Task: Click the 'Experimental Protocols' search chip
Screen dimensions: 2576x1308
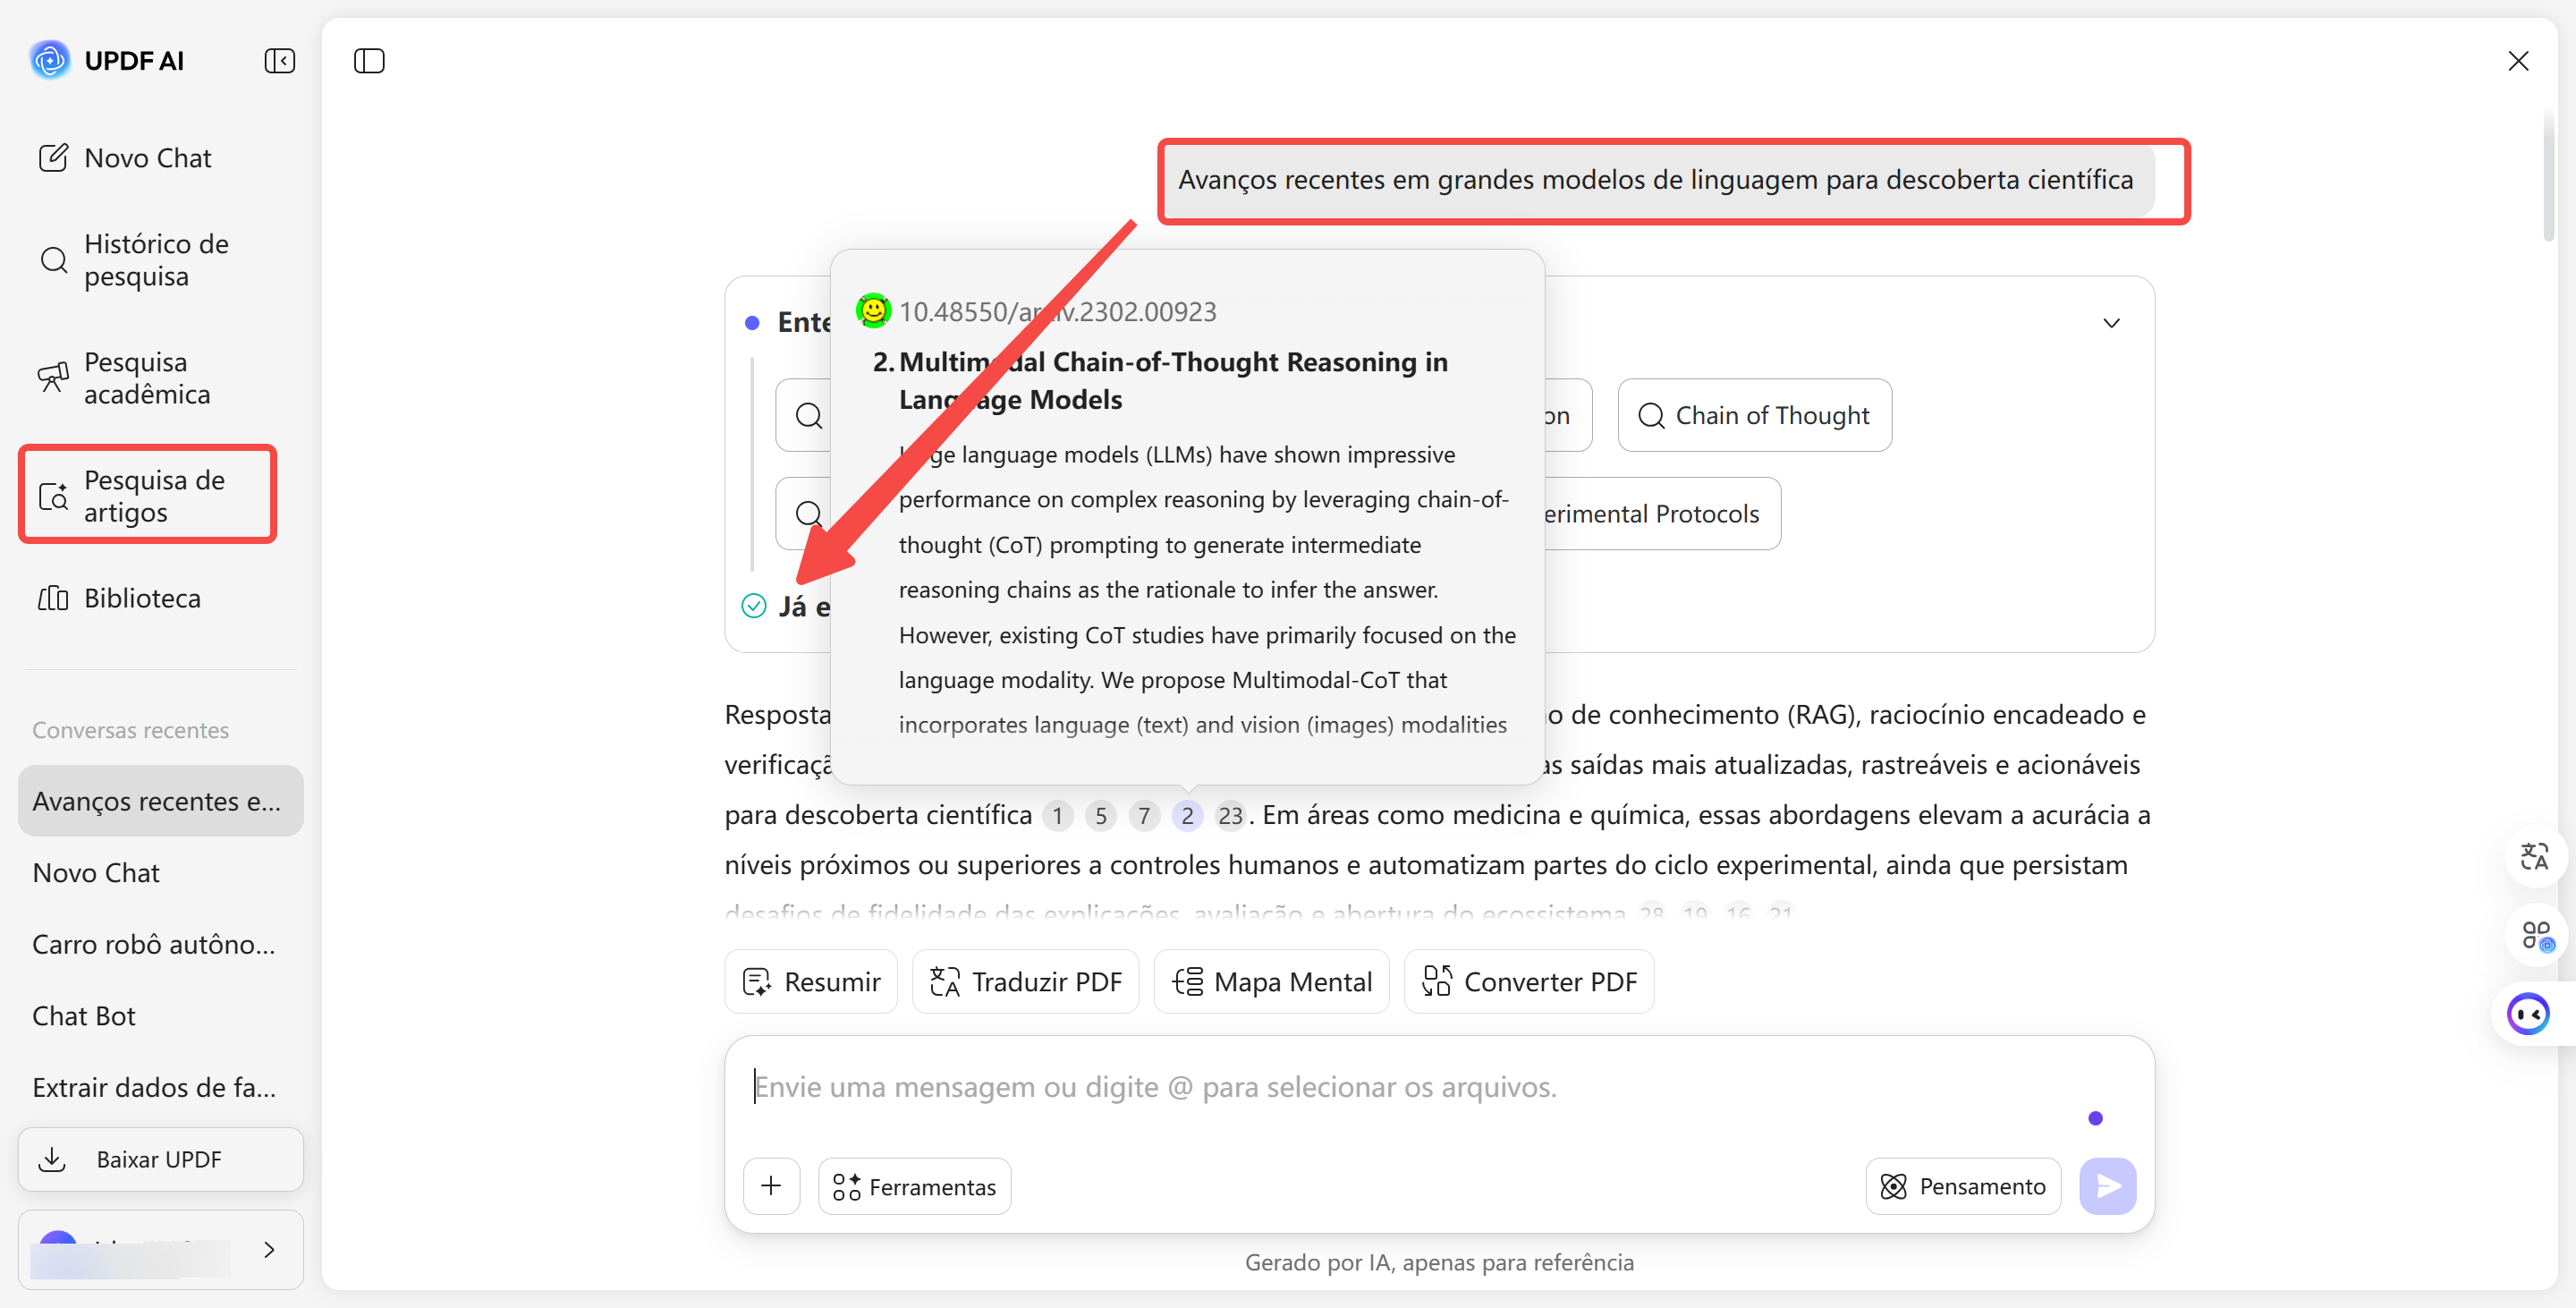Action: (1662, 513)
